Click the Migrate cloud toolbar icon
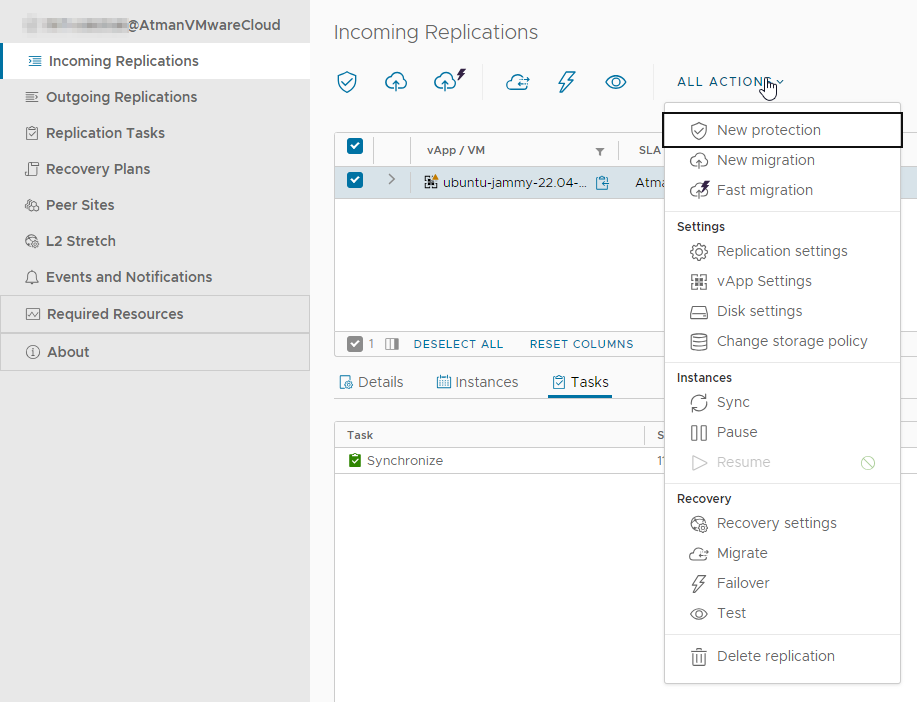Screen dimensions: 917x702 point(517,82)
